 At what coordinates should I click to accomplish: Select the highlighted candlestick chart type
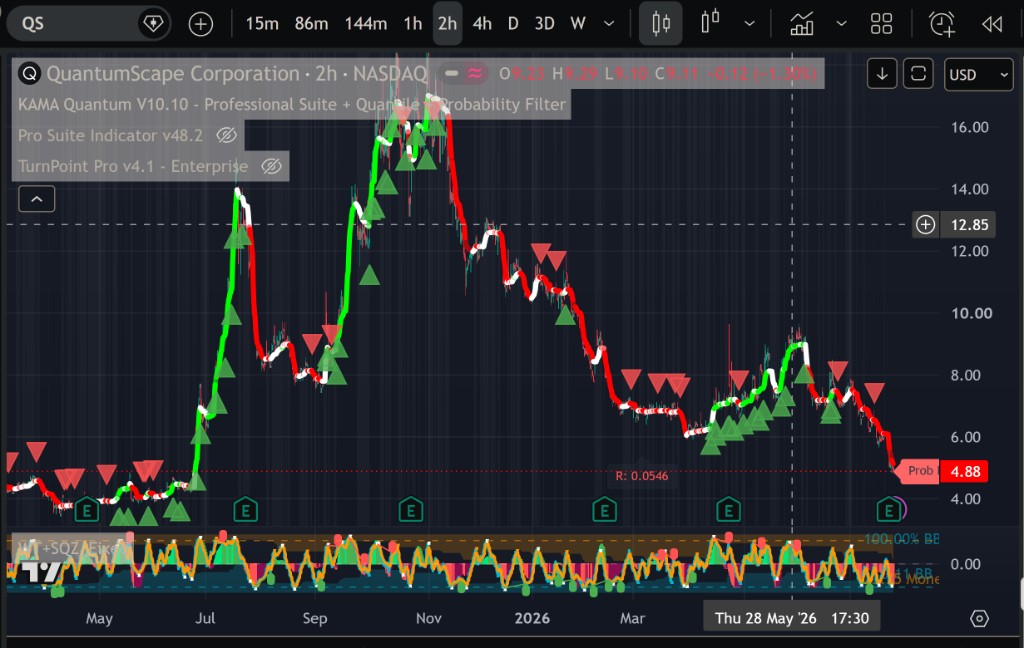tap(661, 24)
